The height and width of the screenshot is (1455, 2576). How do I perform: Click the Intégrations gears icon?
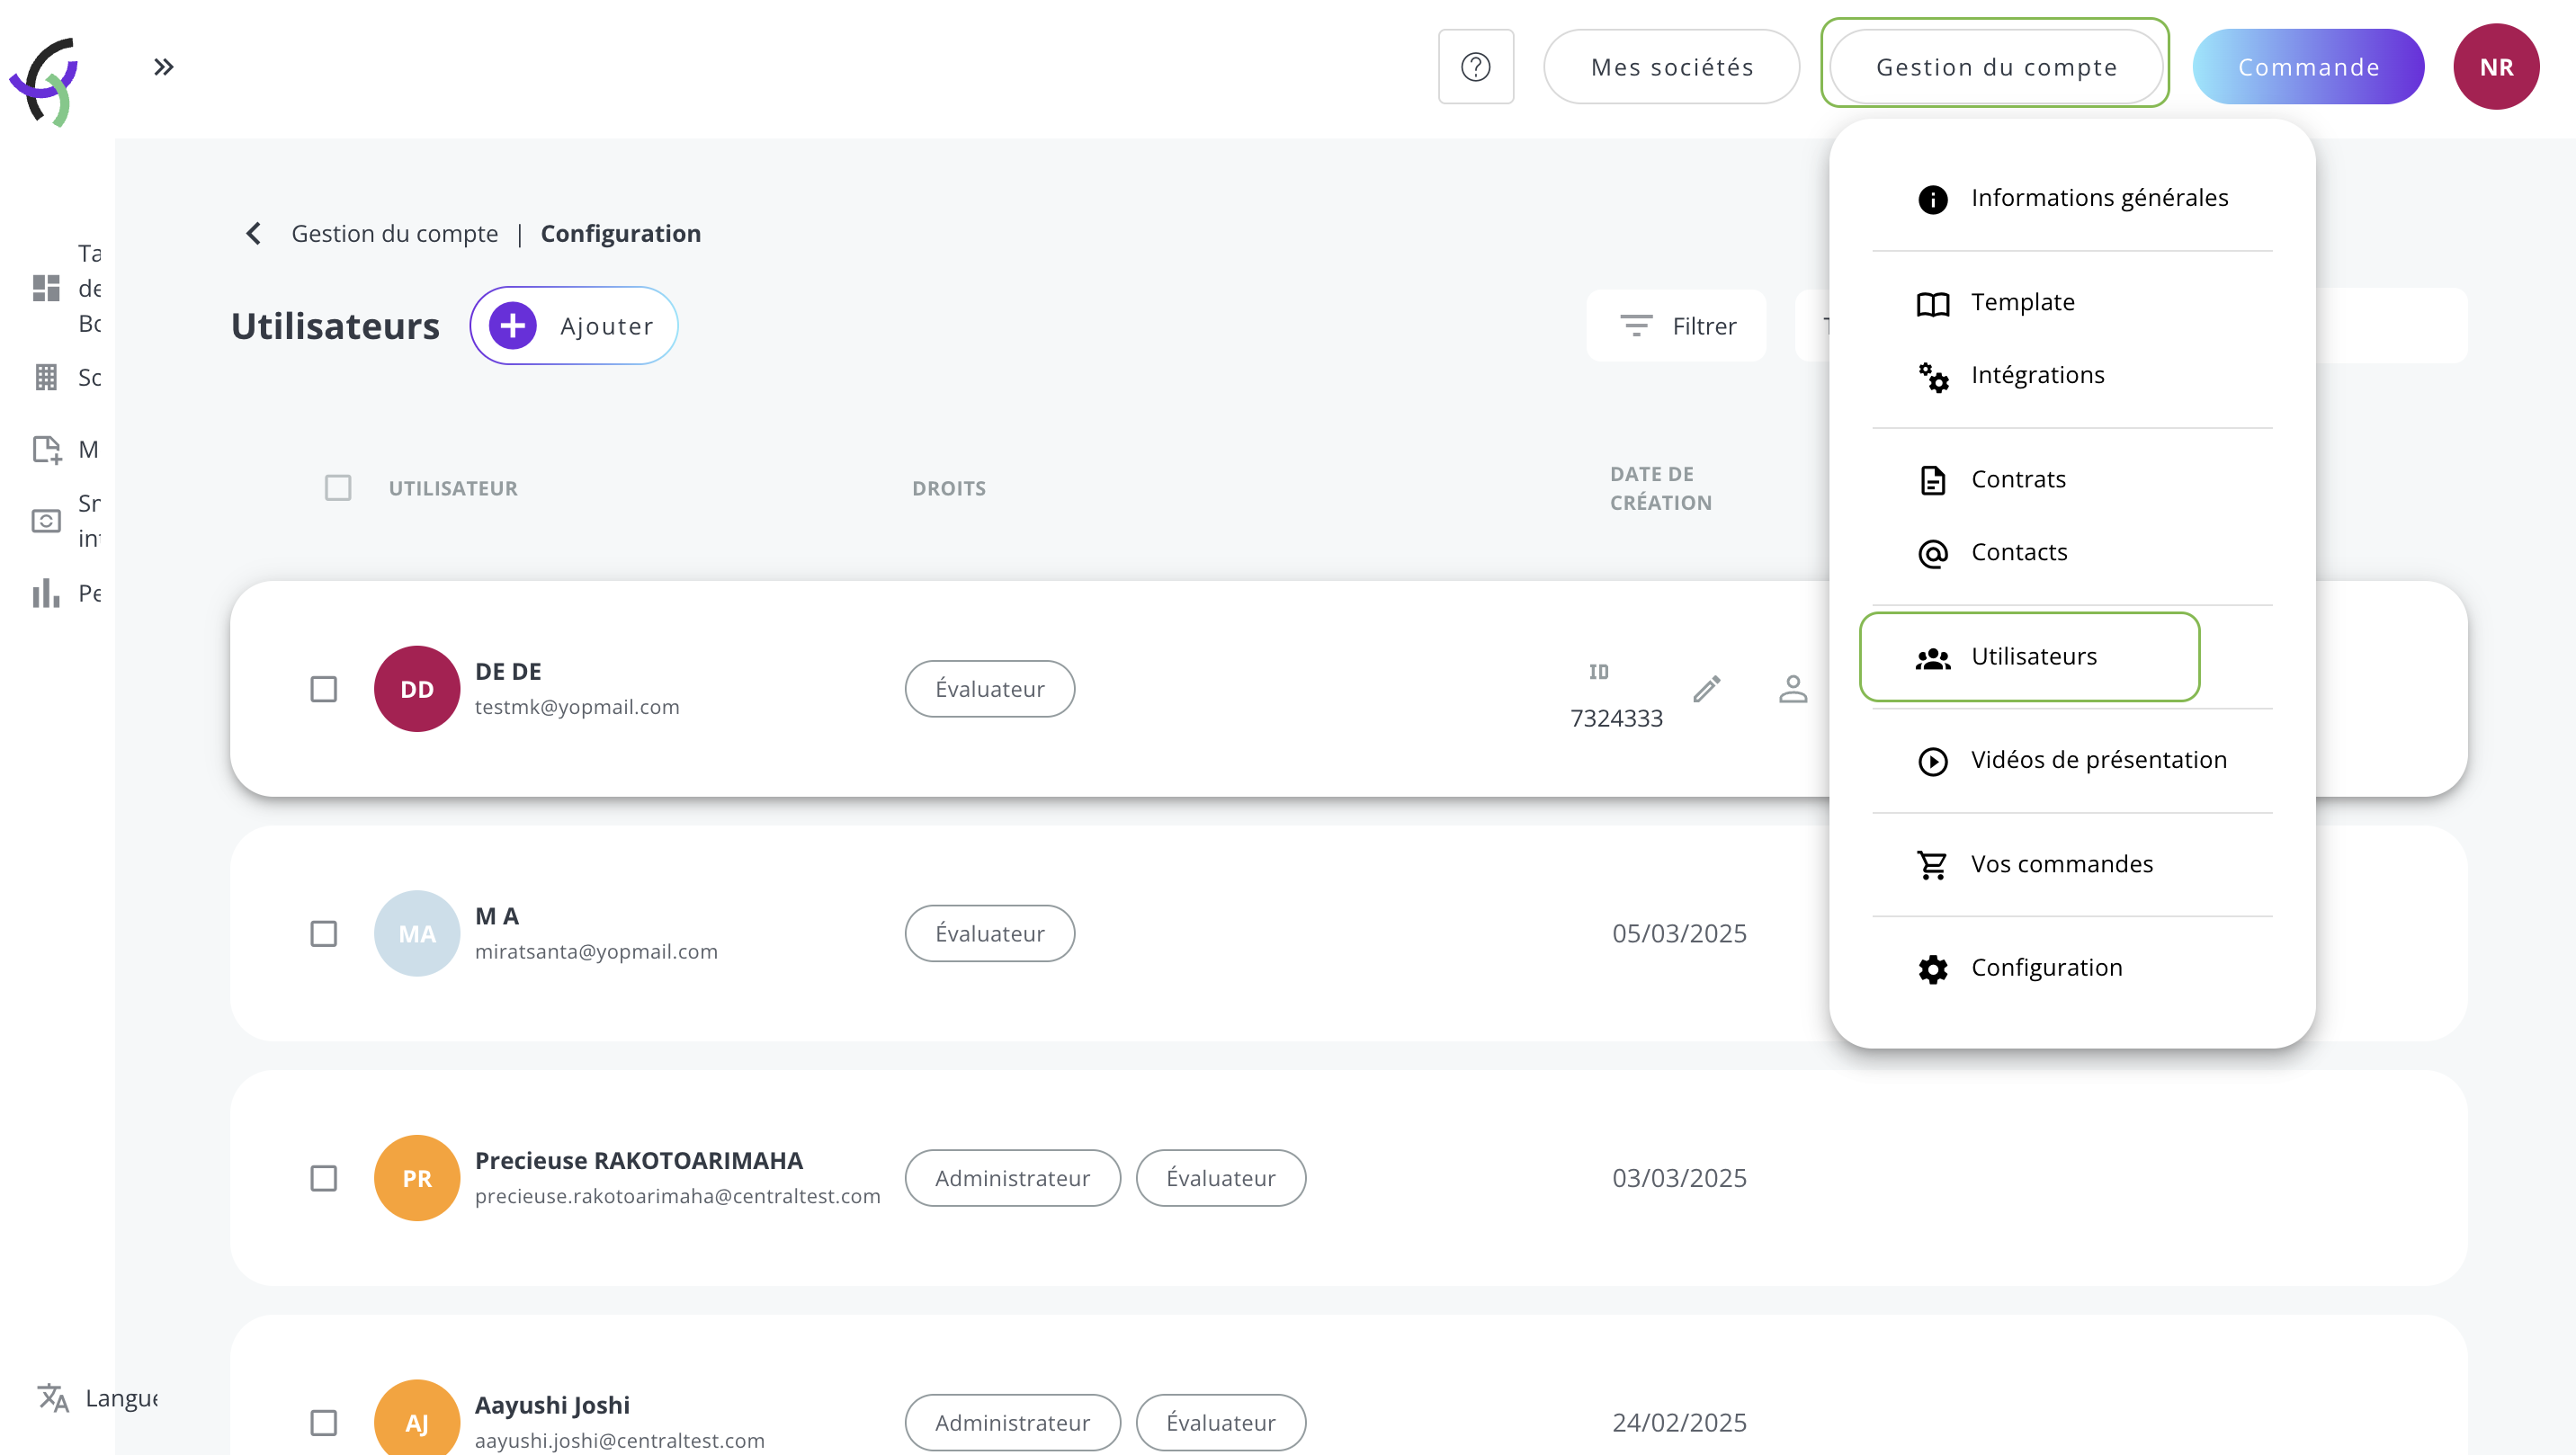1933,377
